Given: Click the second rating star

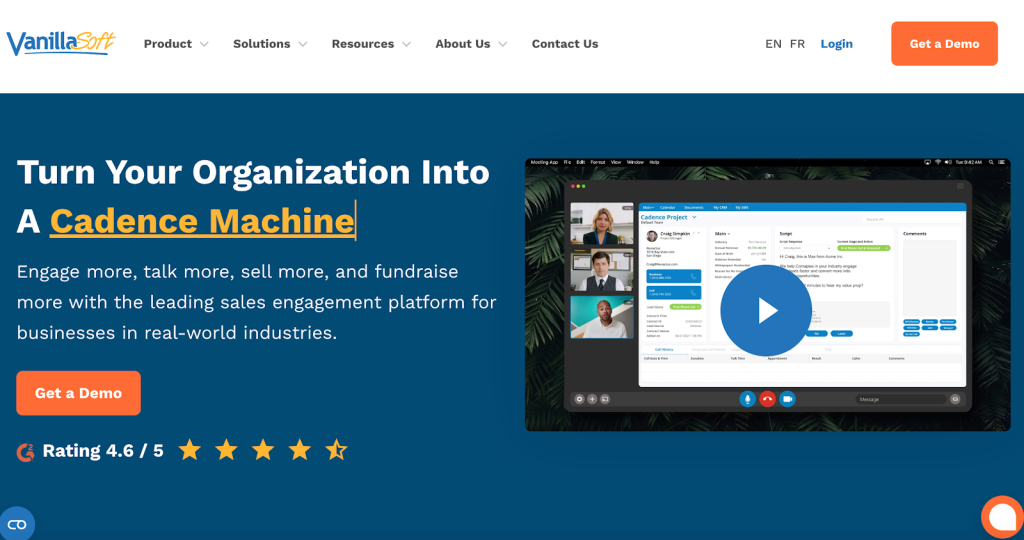Looking at the screenshot, I should [227, 450].
